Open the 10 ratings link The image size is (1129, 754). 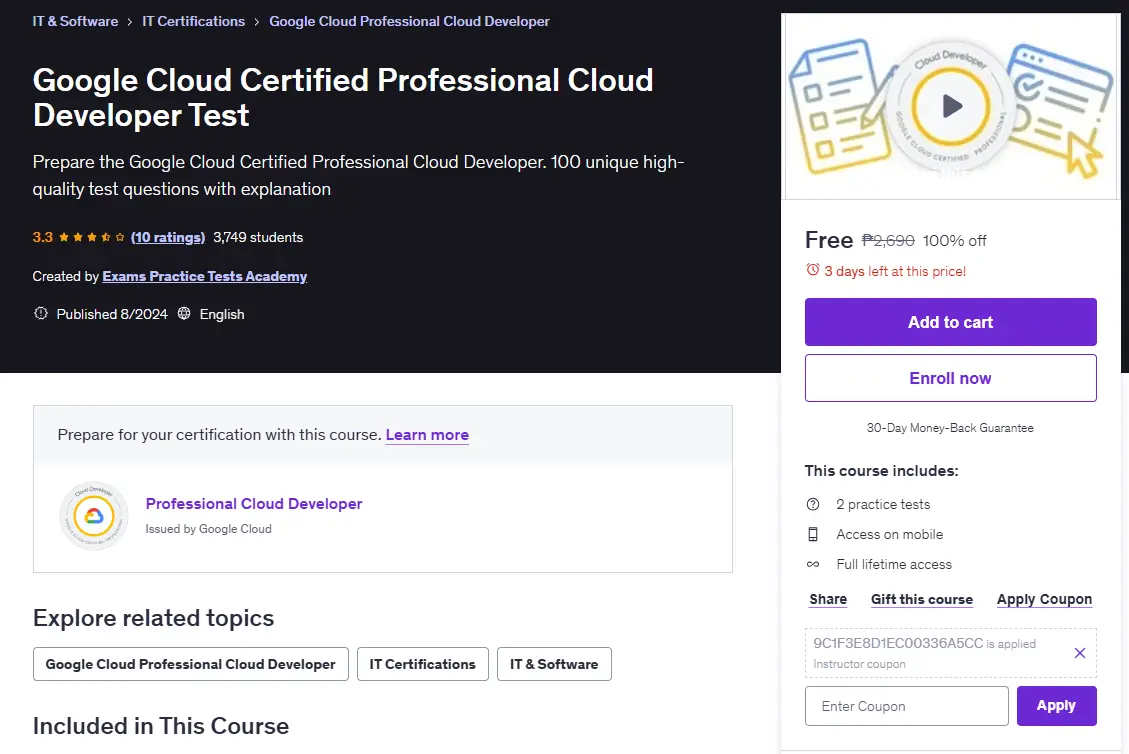(x=168, y=237)
